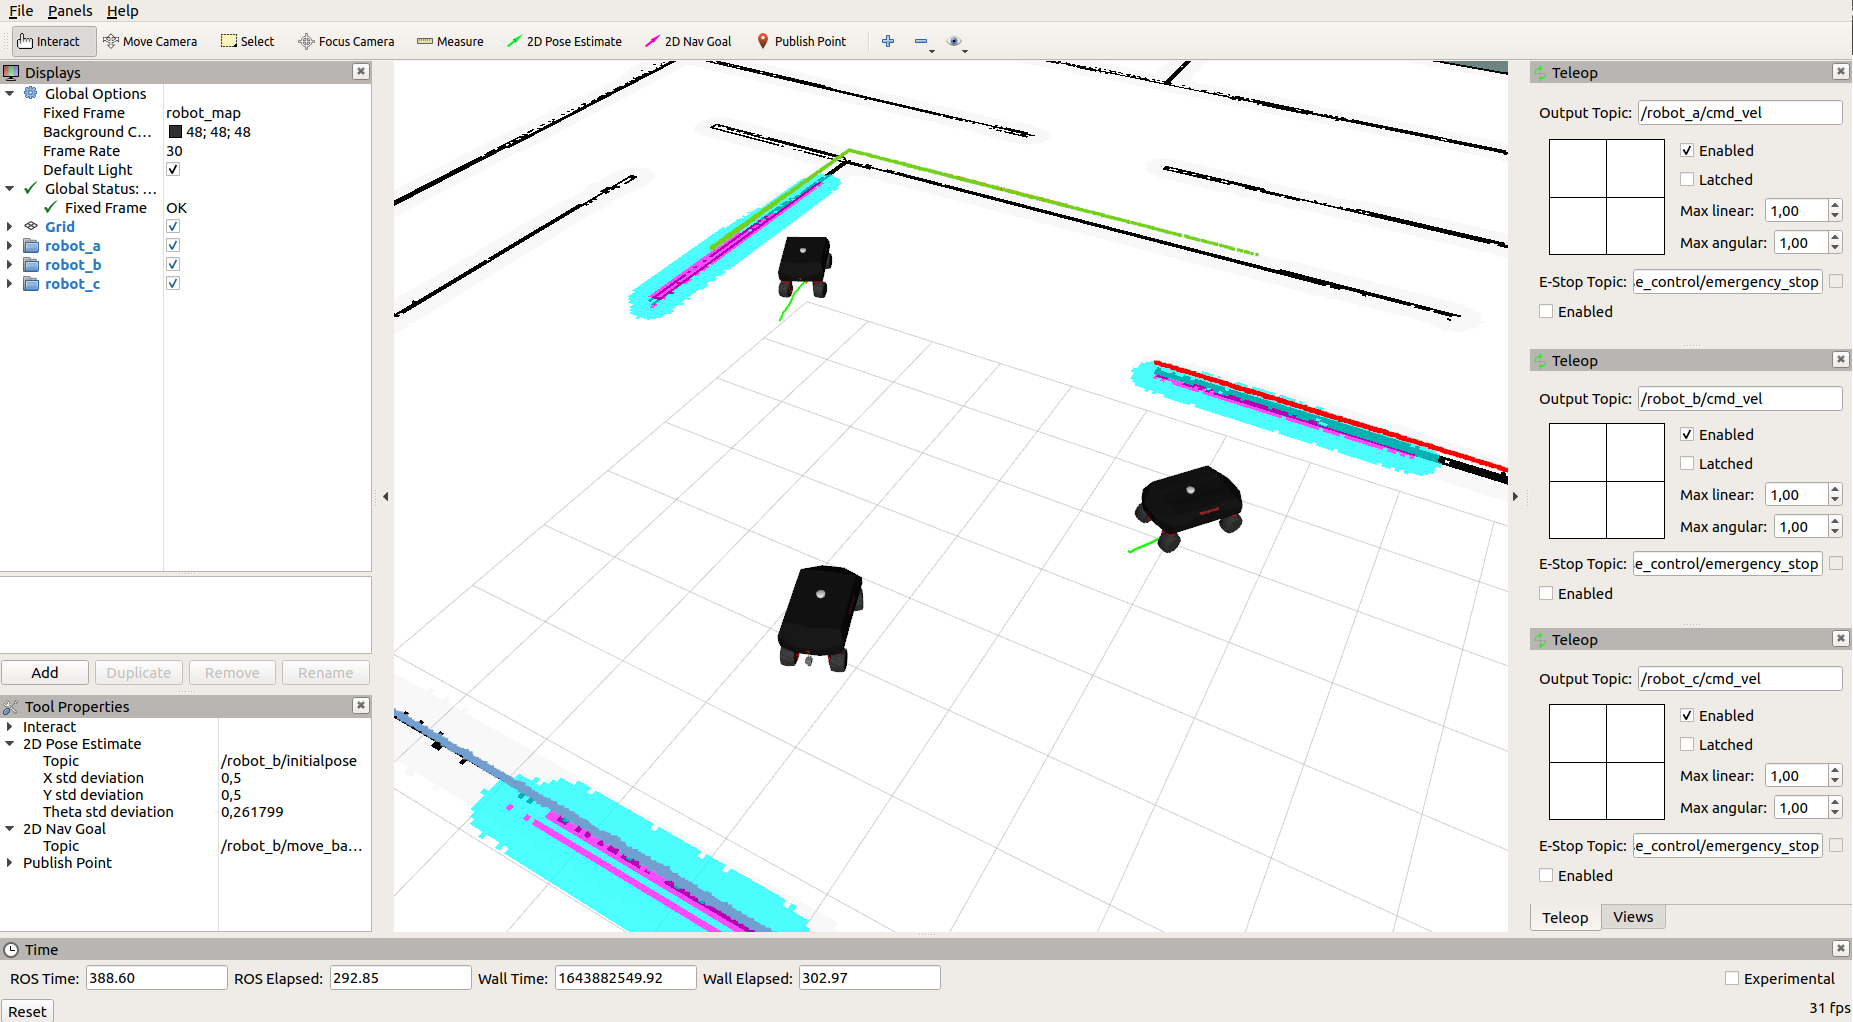The image size is (1853, 1022).
Task: Expand the Grid display node
Action: (x=10, y=226)
